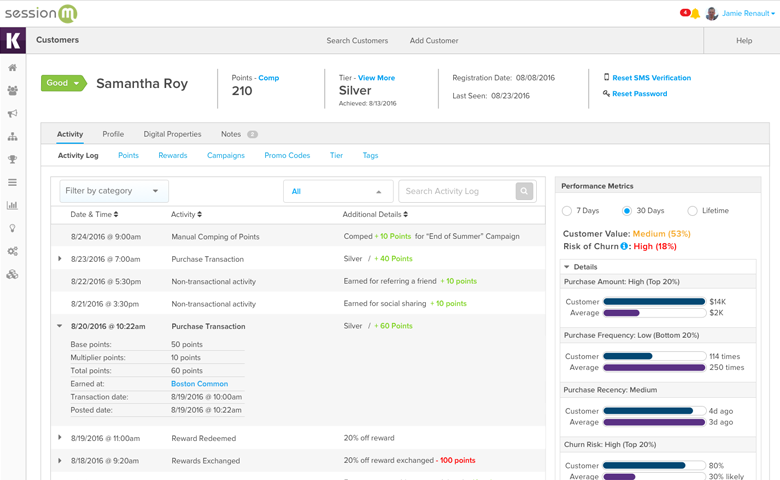
Task: Click the notification bell icon
Action: click(695, 14)
